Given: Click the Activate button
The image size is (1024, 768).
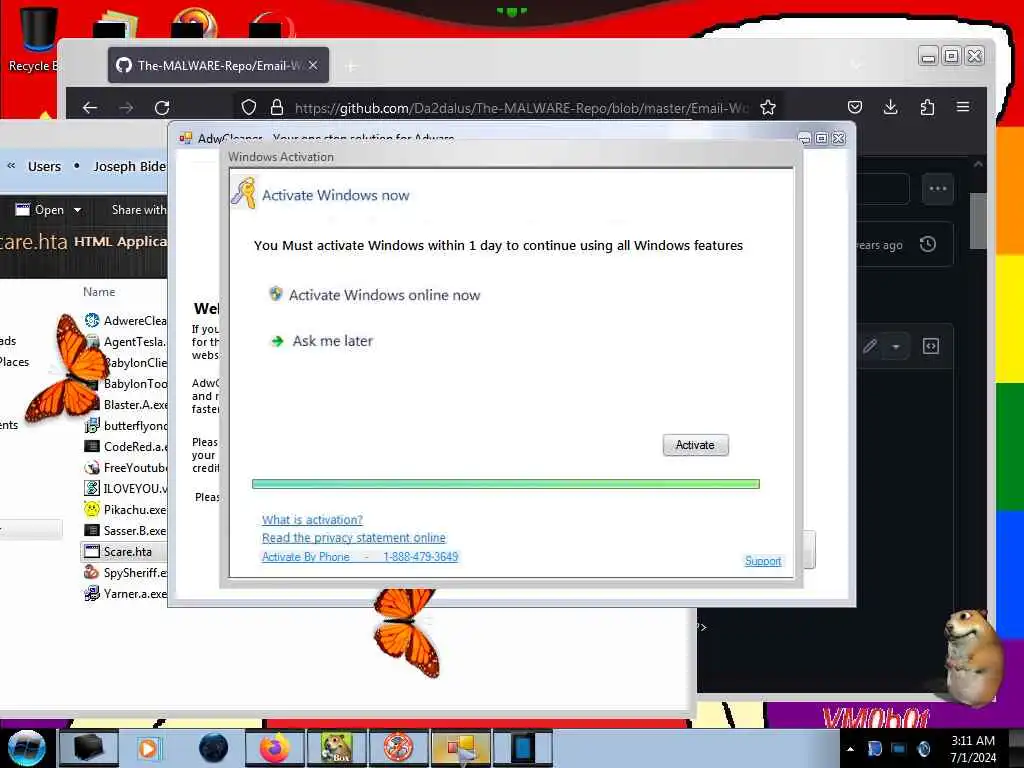Looking at the screenshot, I should click(695, 445).
